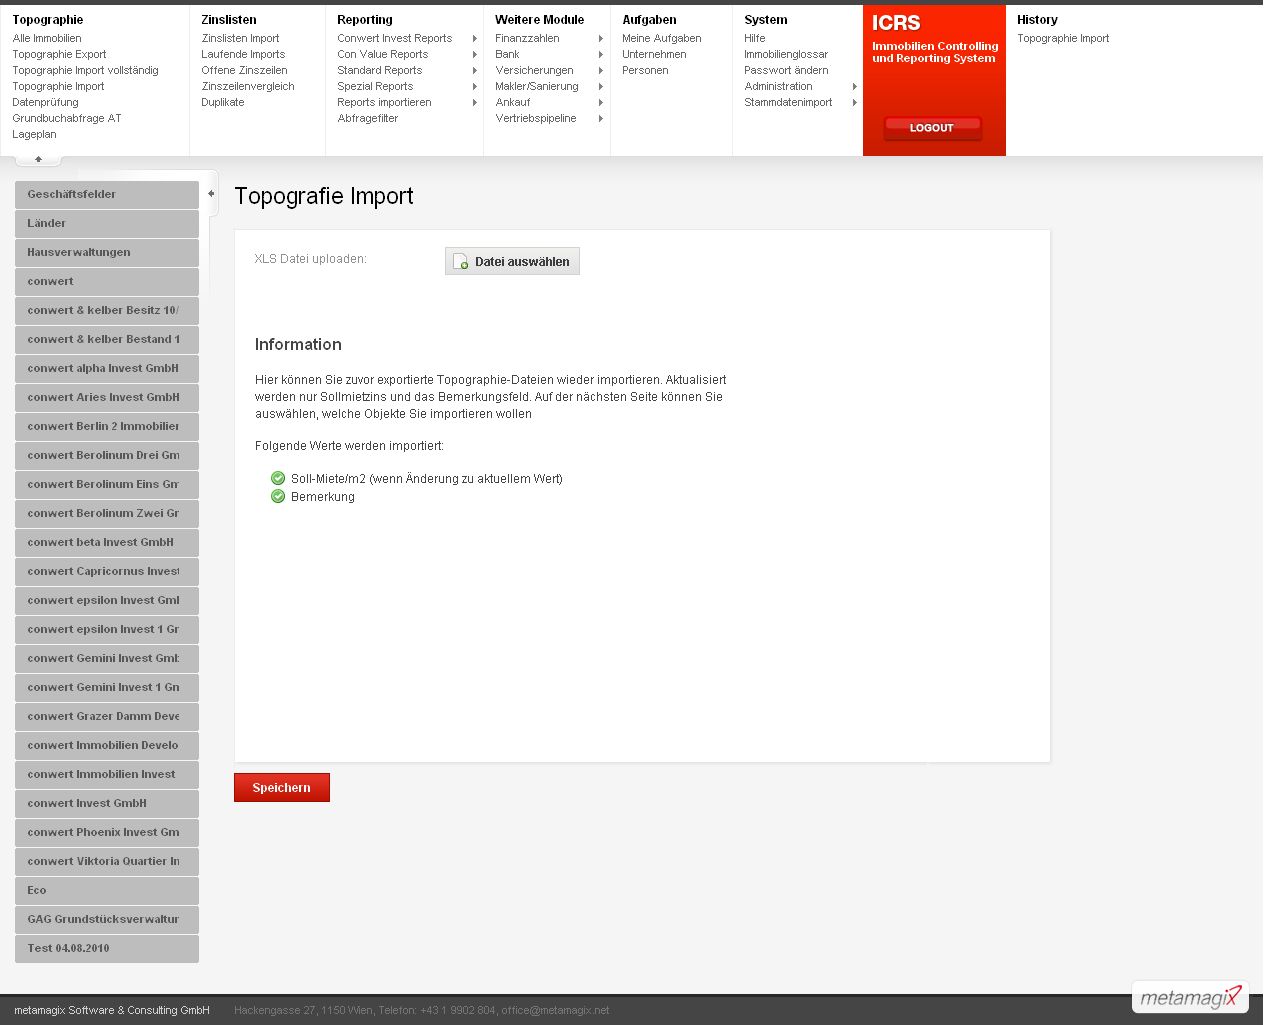Expand the Spezial Reports submenu arrow
Screen dimensions: 1280x1025
(474, 87)
